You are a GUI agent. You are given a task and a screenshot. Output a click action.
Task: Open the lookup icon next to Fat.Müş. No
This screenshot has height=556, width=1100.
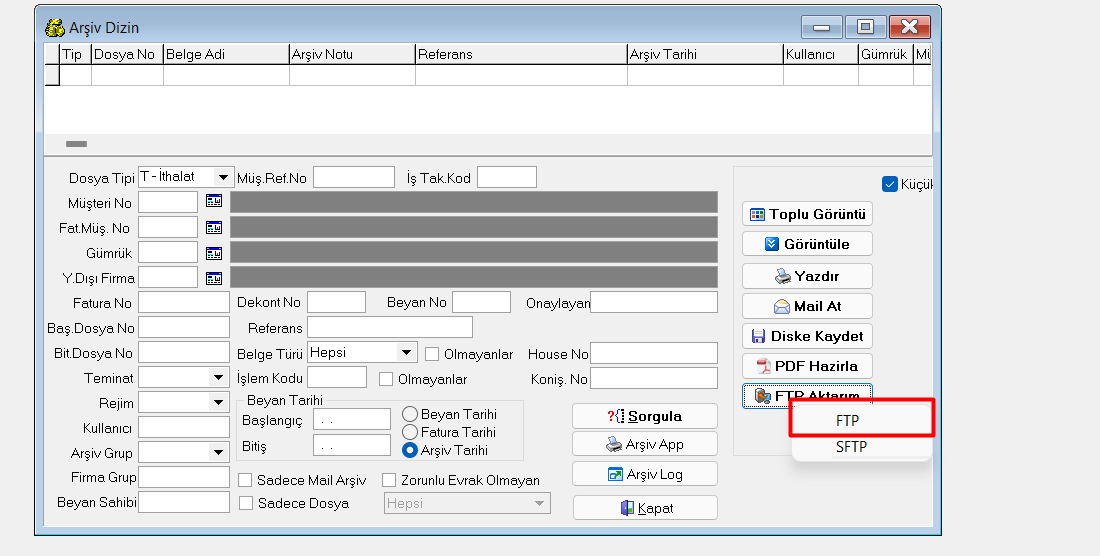pyautogui.click(x=213, y=227)
